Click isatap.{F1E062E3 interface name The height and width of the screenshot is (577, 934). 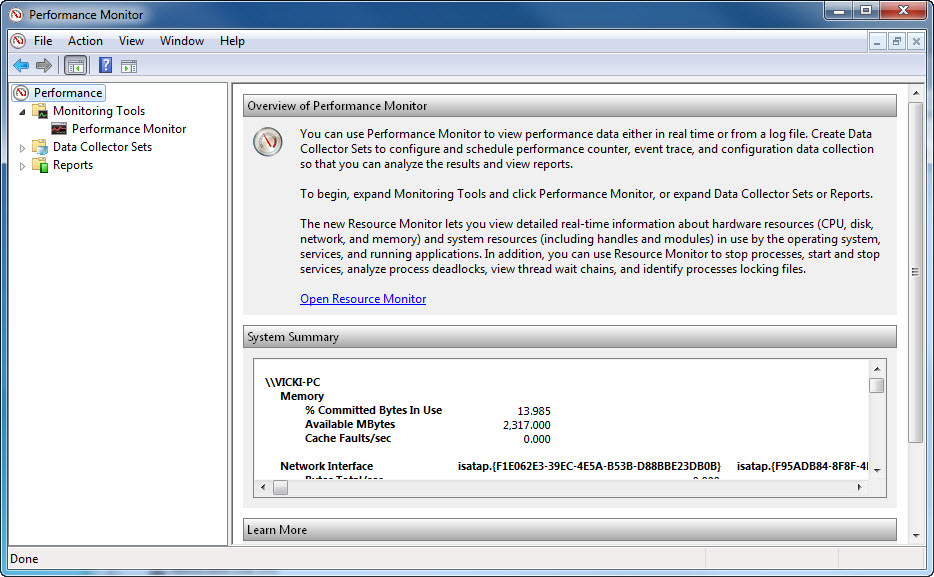pyautogui.click(x=589, y=466)
